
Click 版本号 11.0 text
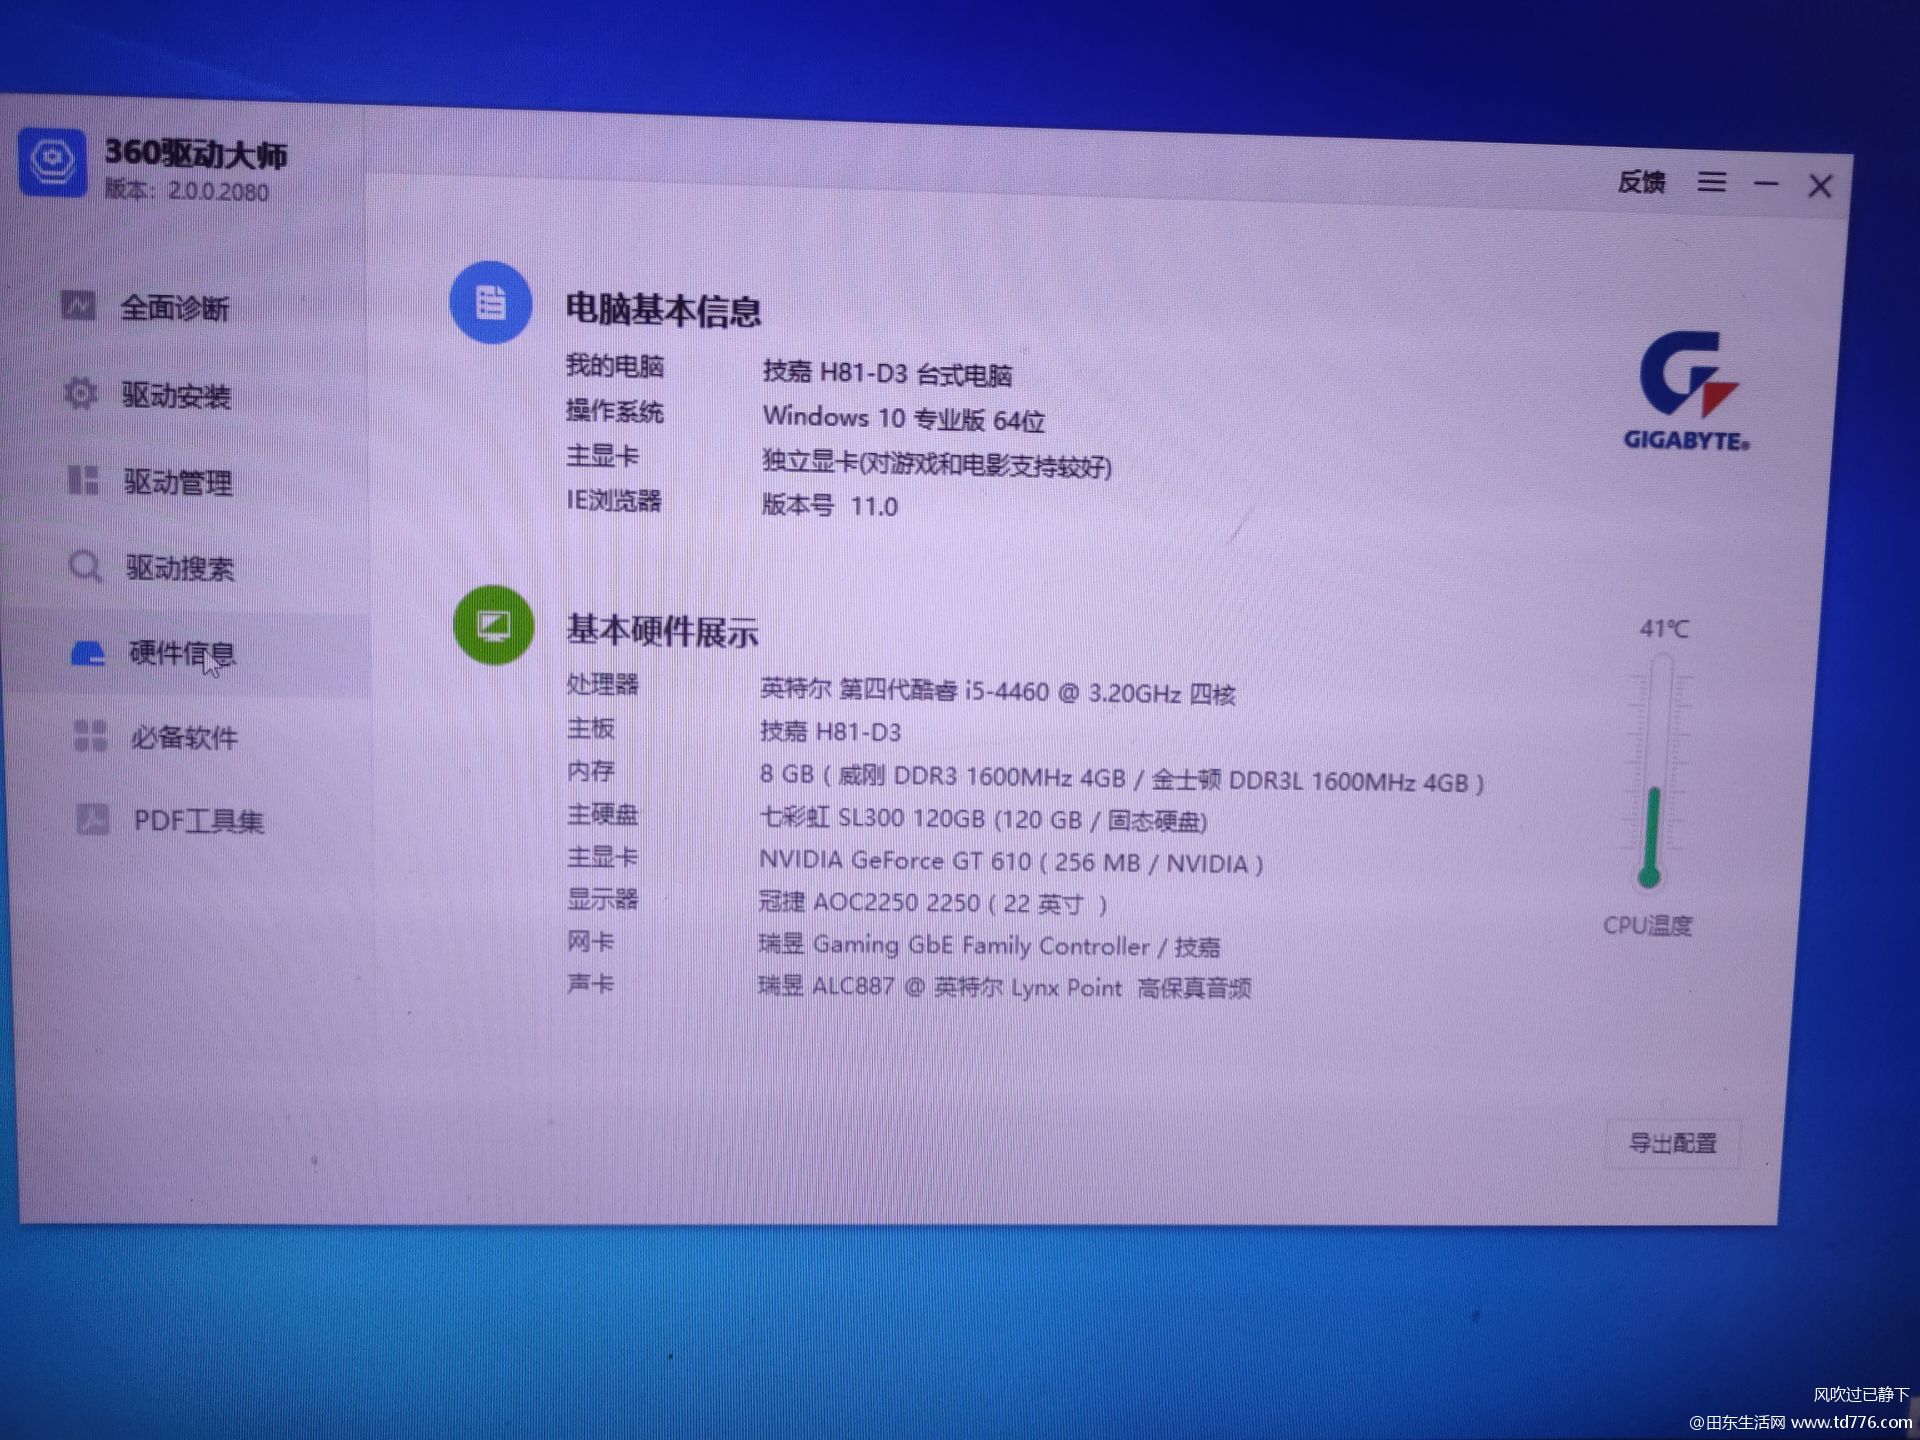coord(829,505)
